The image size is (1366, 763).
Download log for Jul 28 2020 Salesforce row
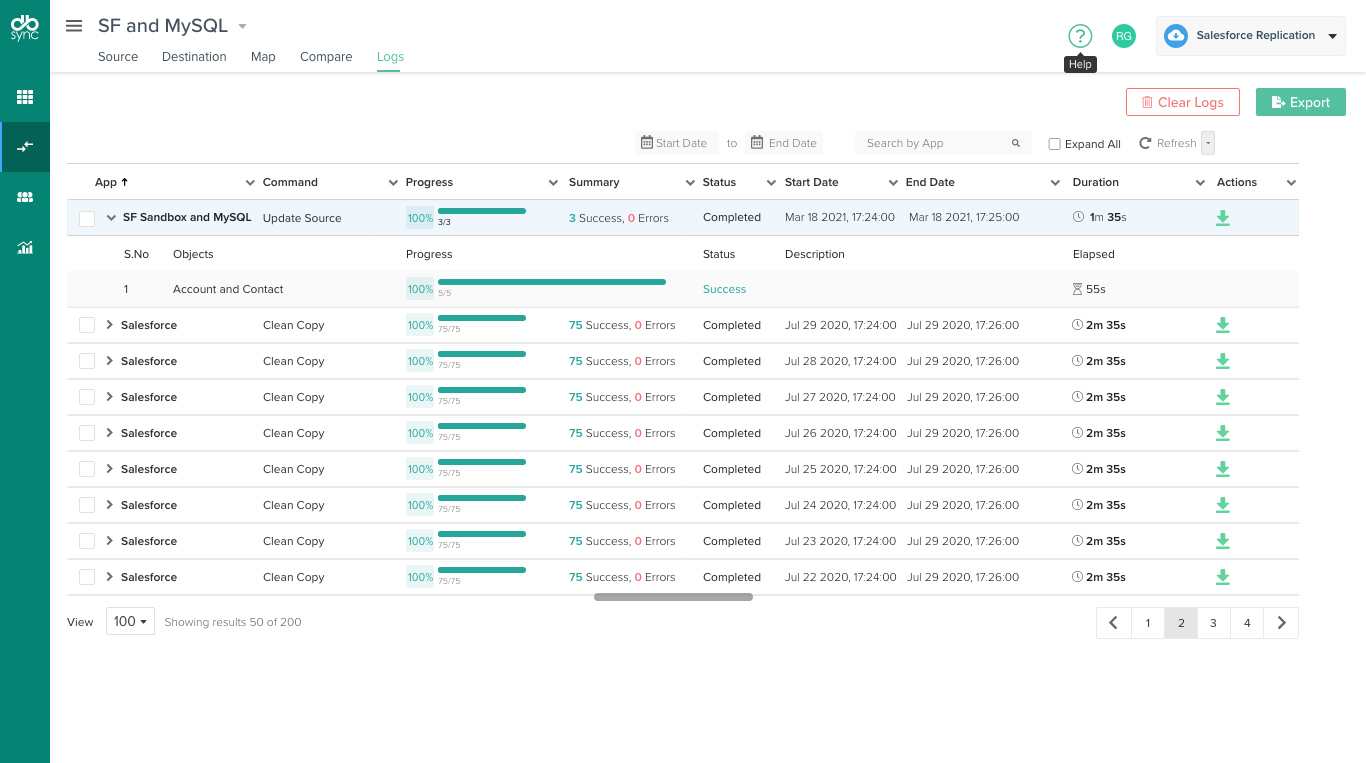[1222, 361]
